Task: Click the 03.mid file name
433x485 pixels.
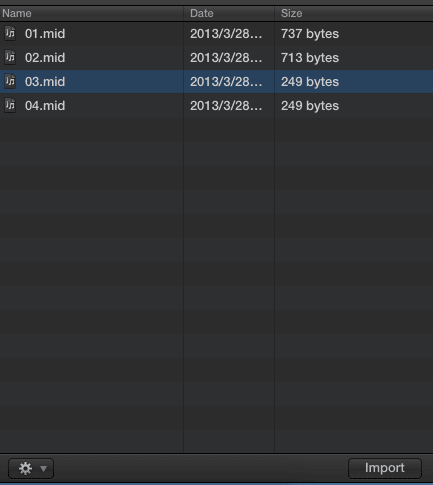Action: [45, 82]
